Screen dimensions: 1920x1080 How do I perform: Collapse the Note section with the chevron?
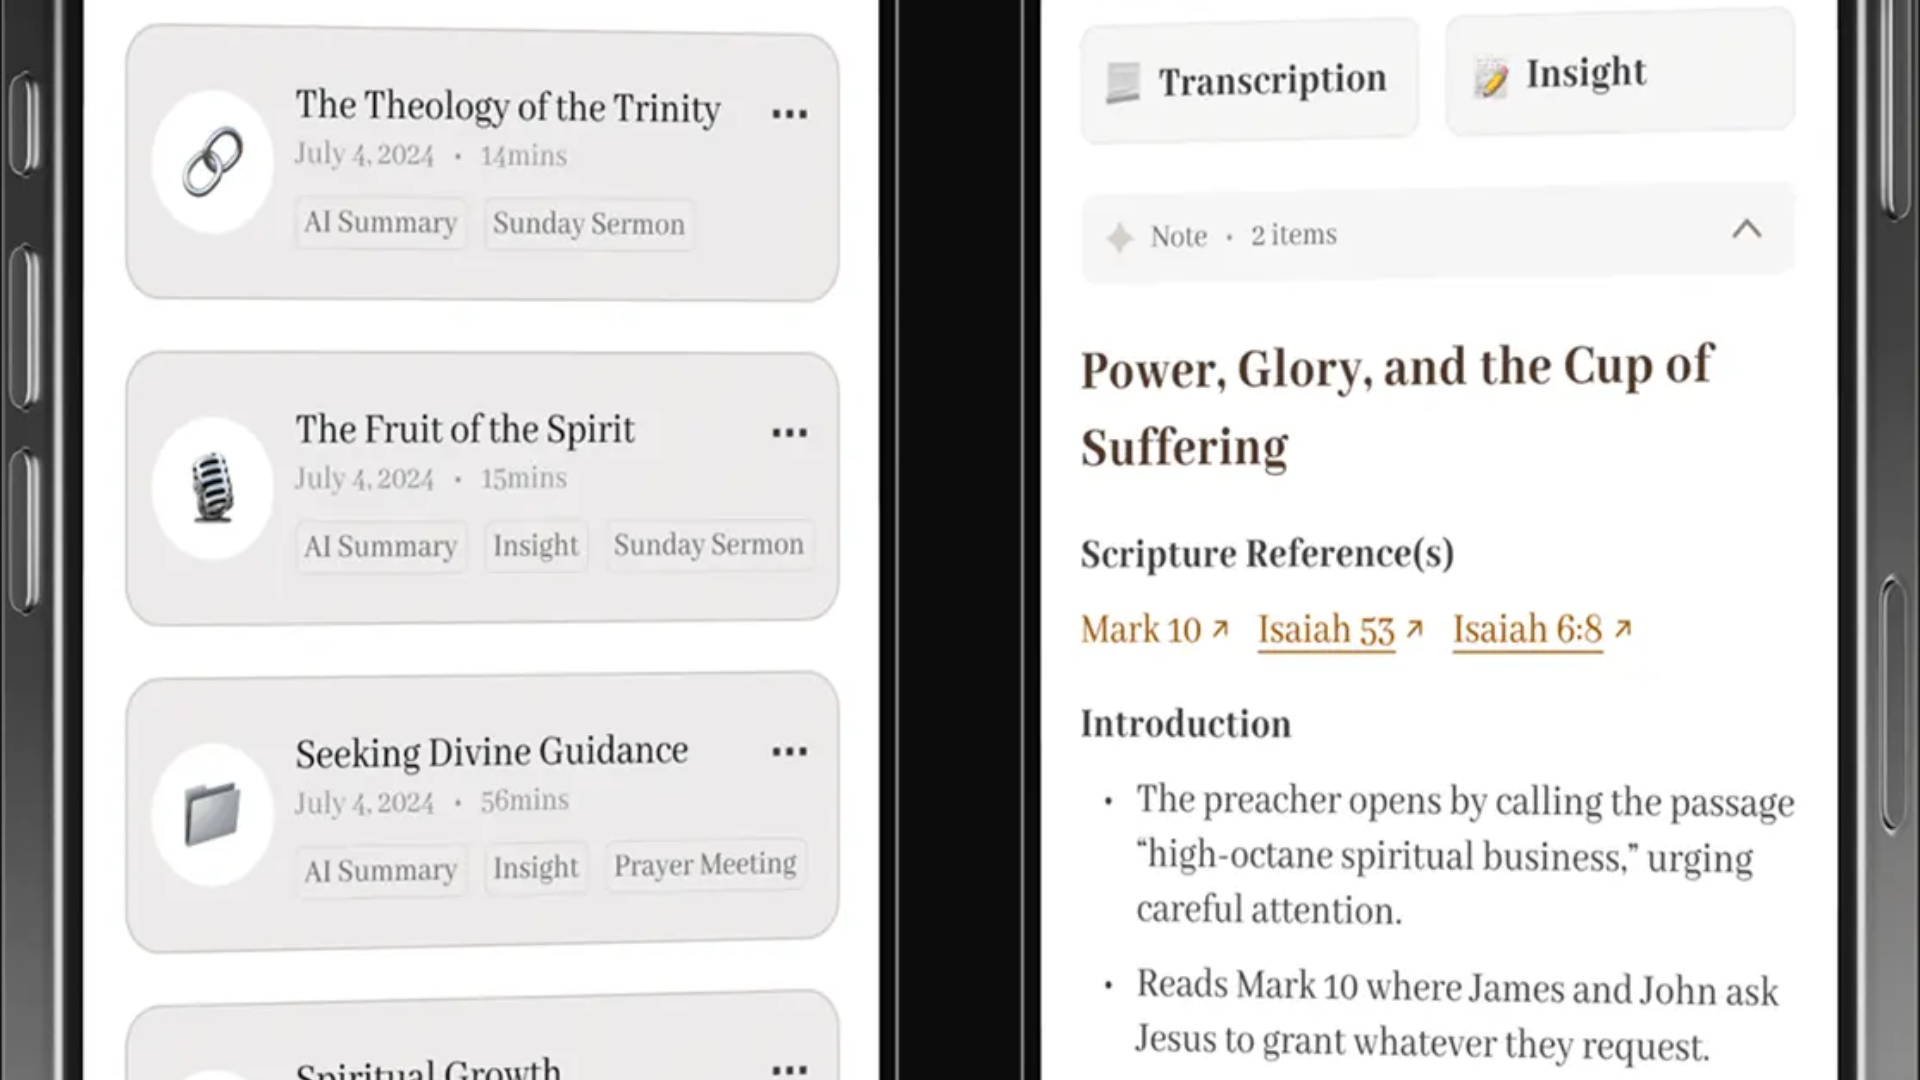pyautogui.click(x=1746, y=230)
